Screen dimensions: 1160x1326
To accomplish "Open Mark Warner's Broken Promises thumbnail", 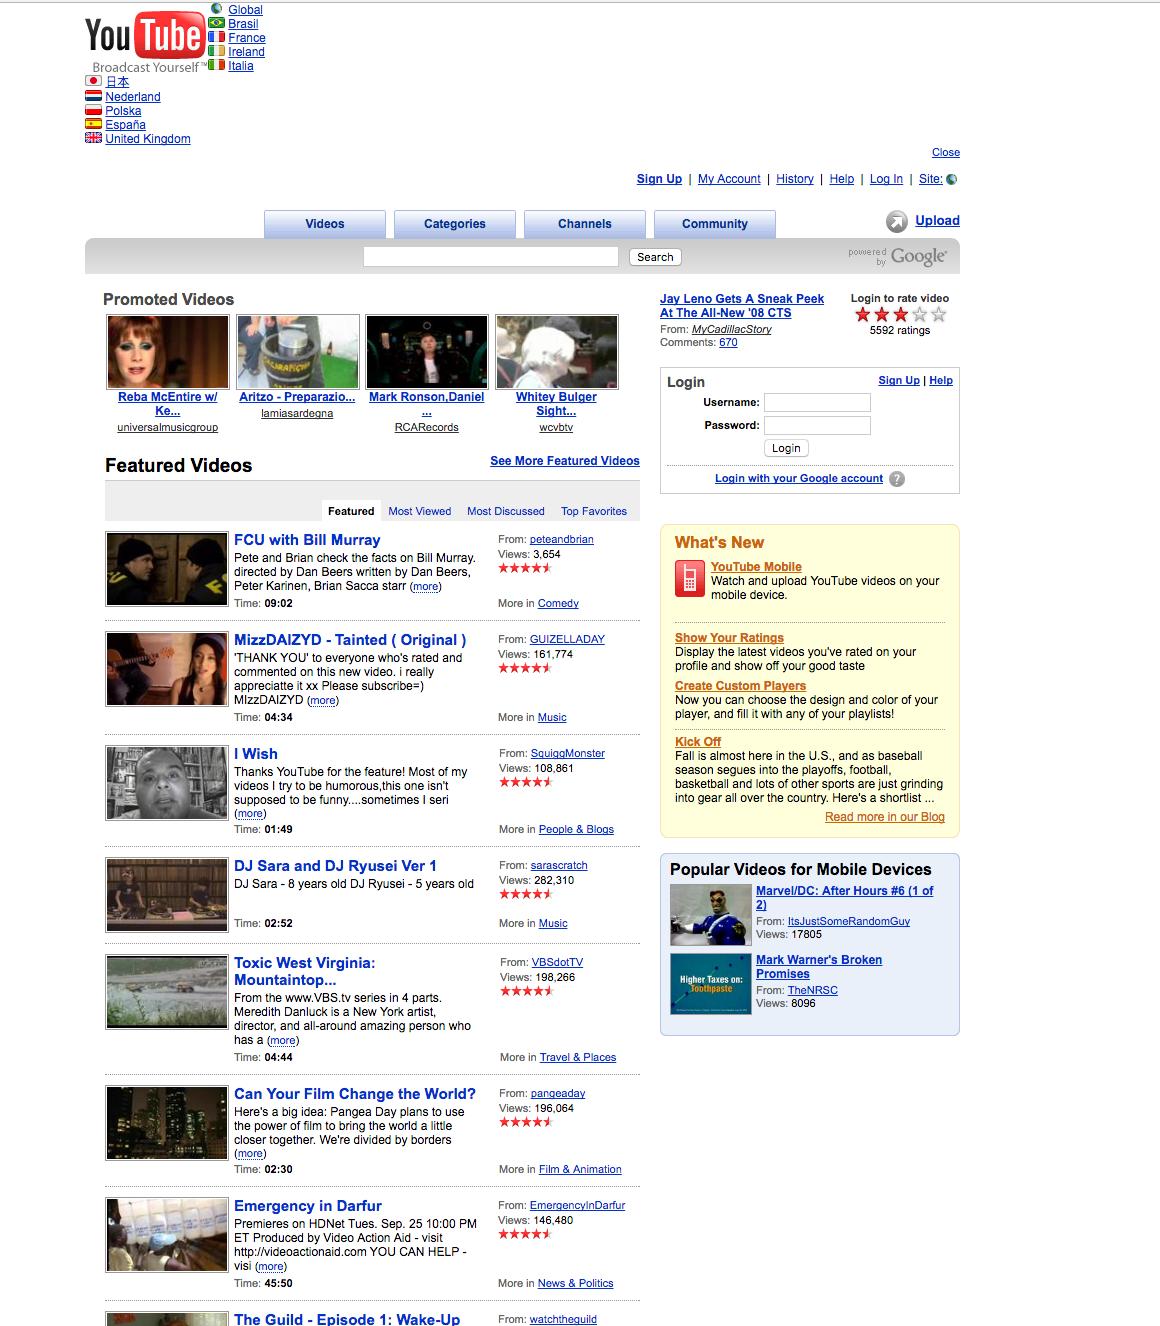I will point(710,984).
